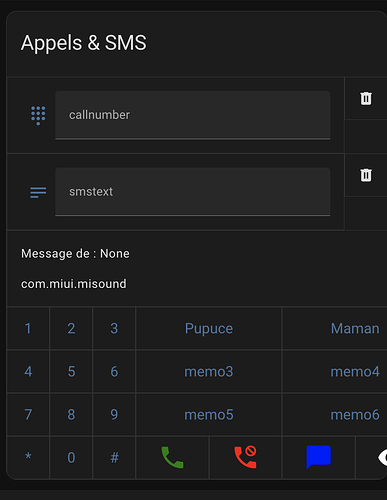Toggle the eye visibility icon

click(x=383, y=457)
